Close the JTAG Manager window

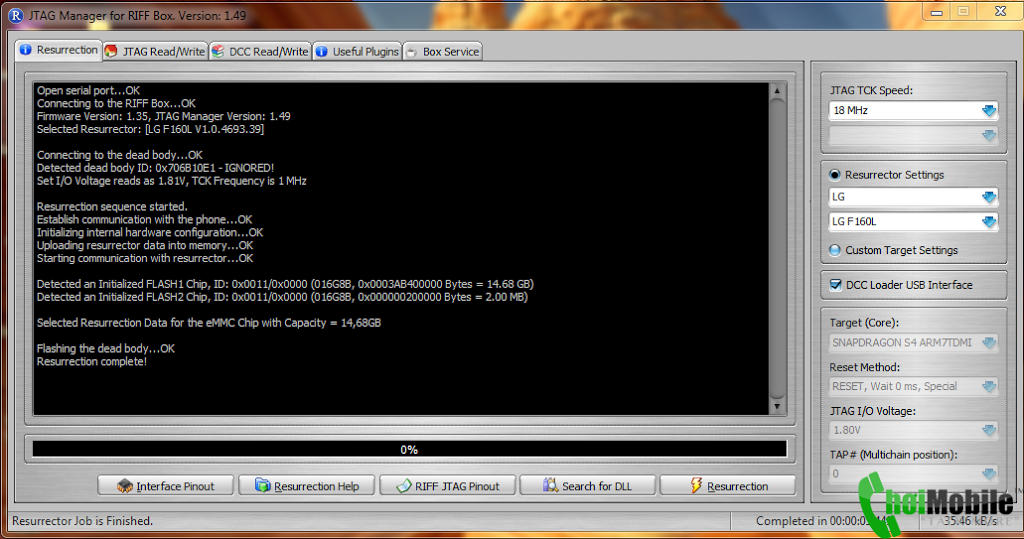coord(1000,12)
